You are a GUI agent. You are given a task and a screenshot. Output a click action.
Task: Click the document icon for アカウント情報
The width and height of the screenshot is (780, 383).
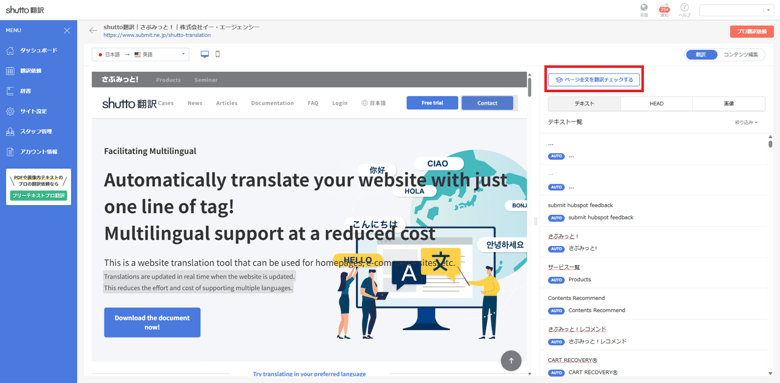click(10, 152)
